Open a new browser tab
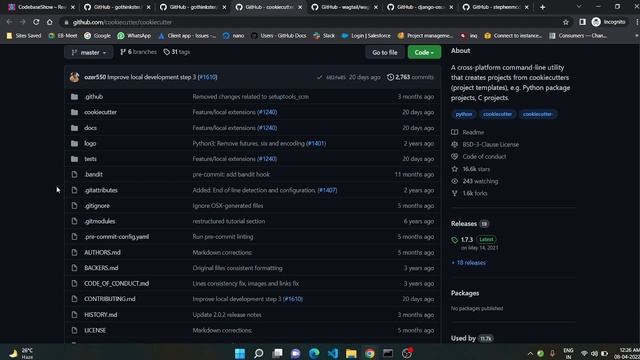 click(x=542, y=7)
